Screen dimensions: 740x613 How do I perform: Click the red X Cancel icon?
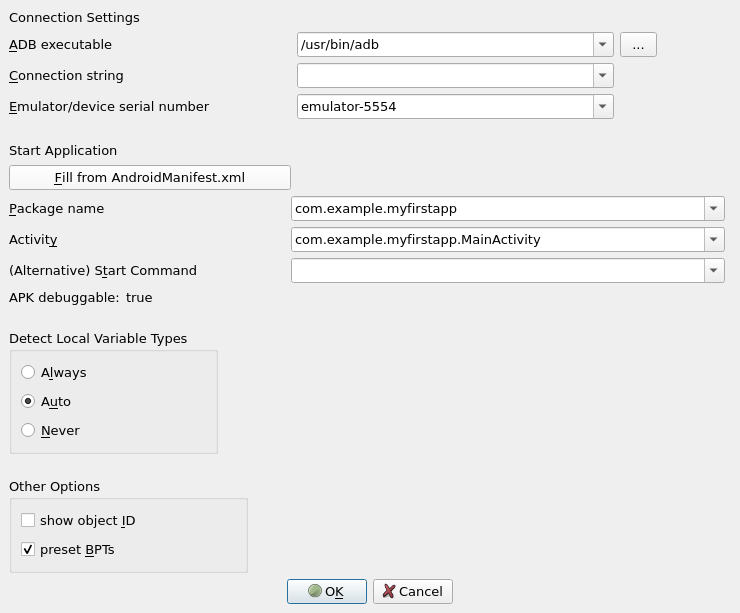tap(389, 591)
